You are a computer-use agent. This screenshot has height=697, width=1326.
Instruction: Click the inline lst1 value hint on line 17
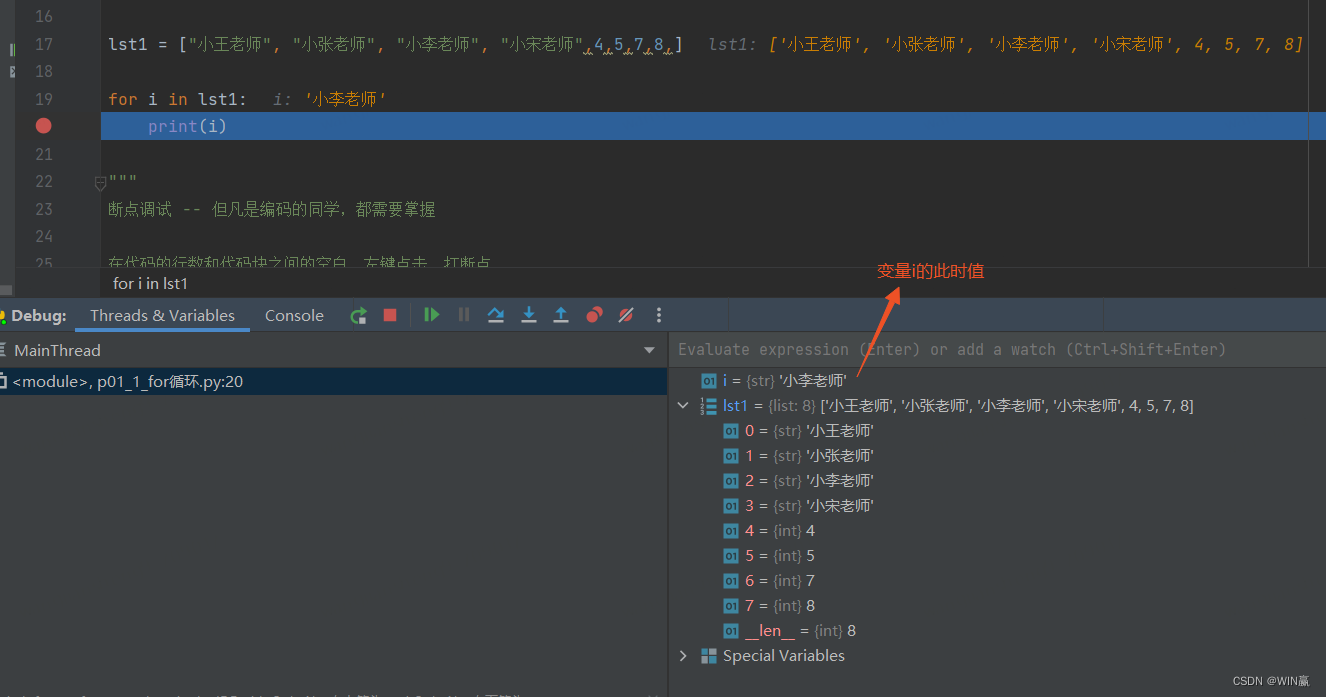point(1006,44)
